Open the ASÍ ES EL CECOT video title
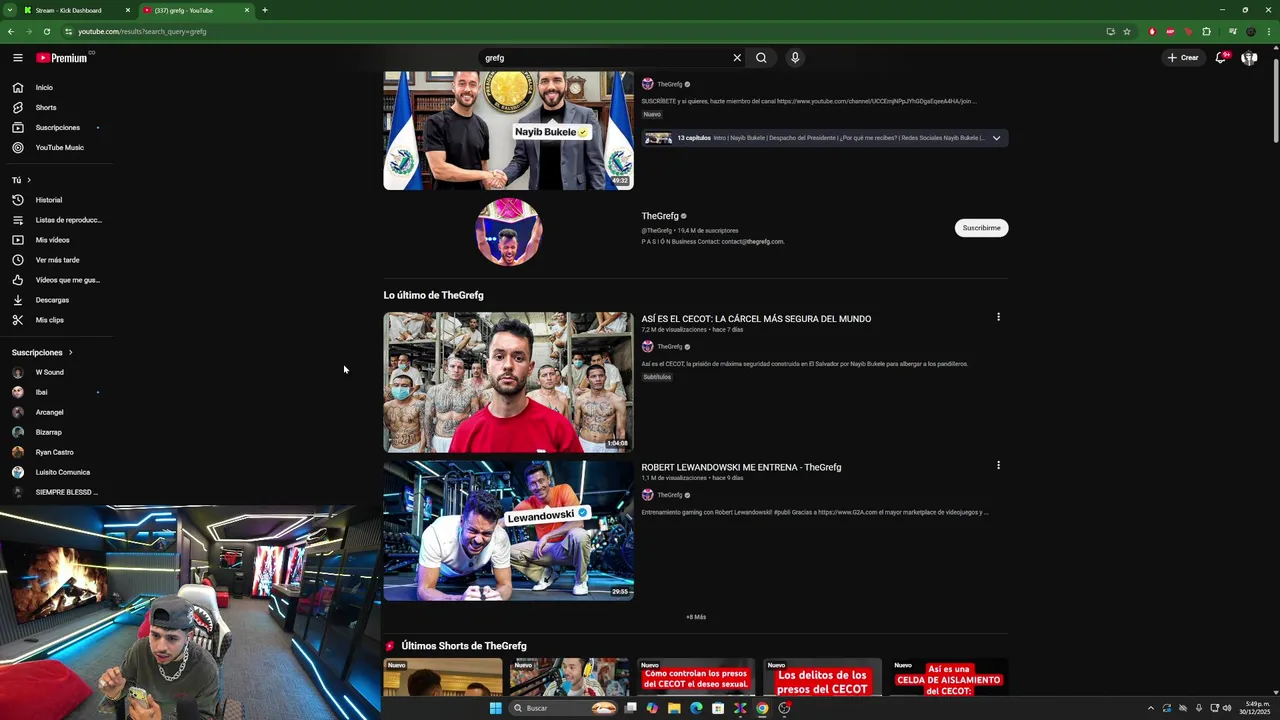1280x720 pixels. [x=756, y=319]
